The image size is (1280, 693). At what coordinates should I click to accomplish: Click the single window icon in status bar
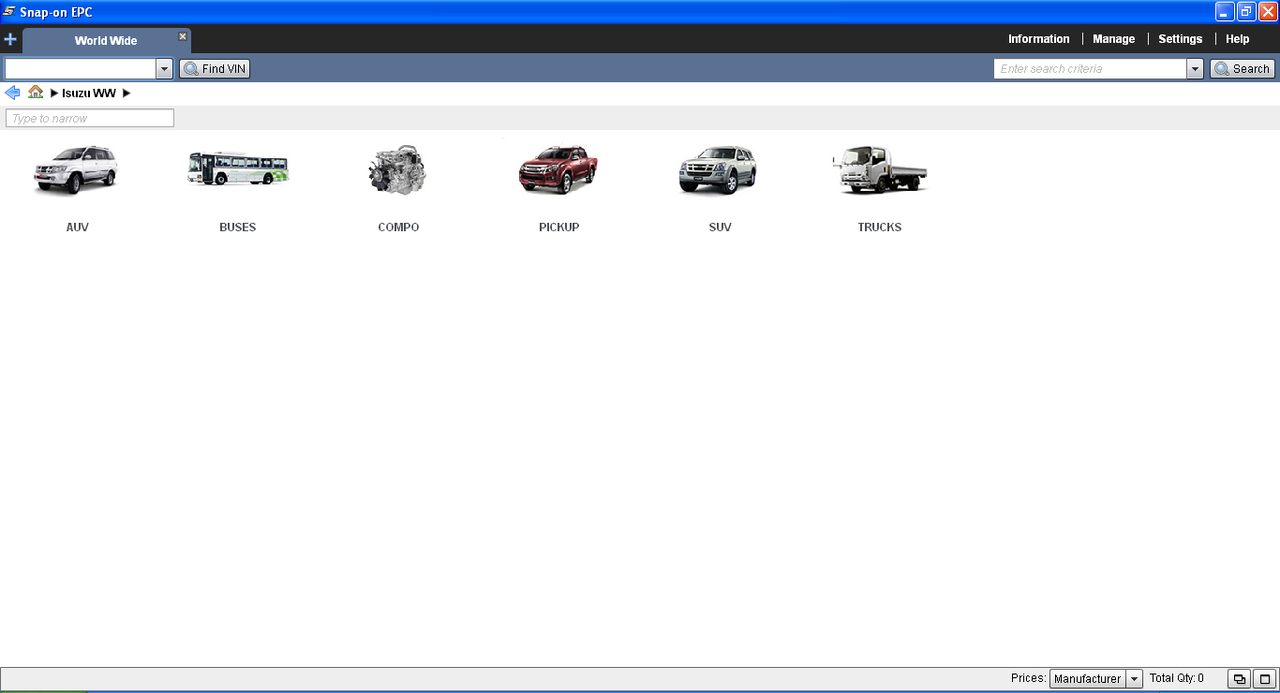click(x=1264, y=679)
